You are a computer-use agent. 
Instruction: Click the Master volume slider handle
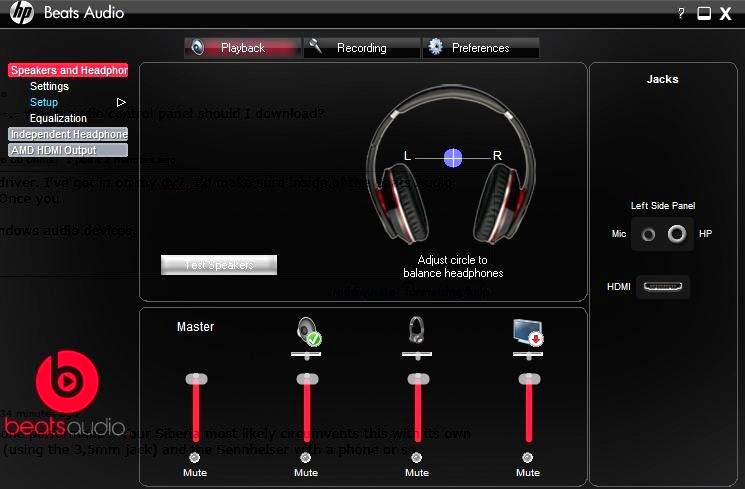pyautogui.click(x=196, y=379)
